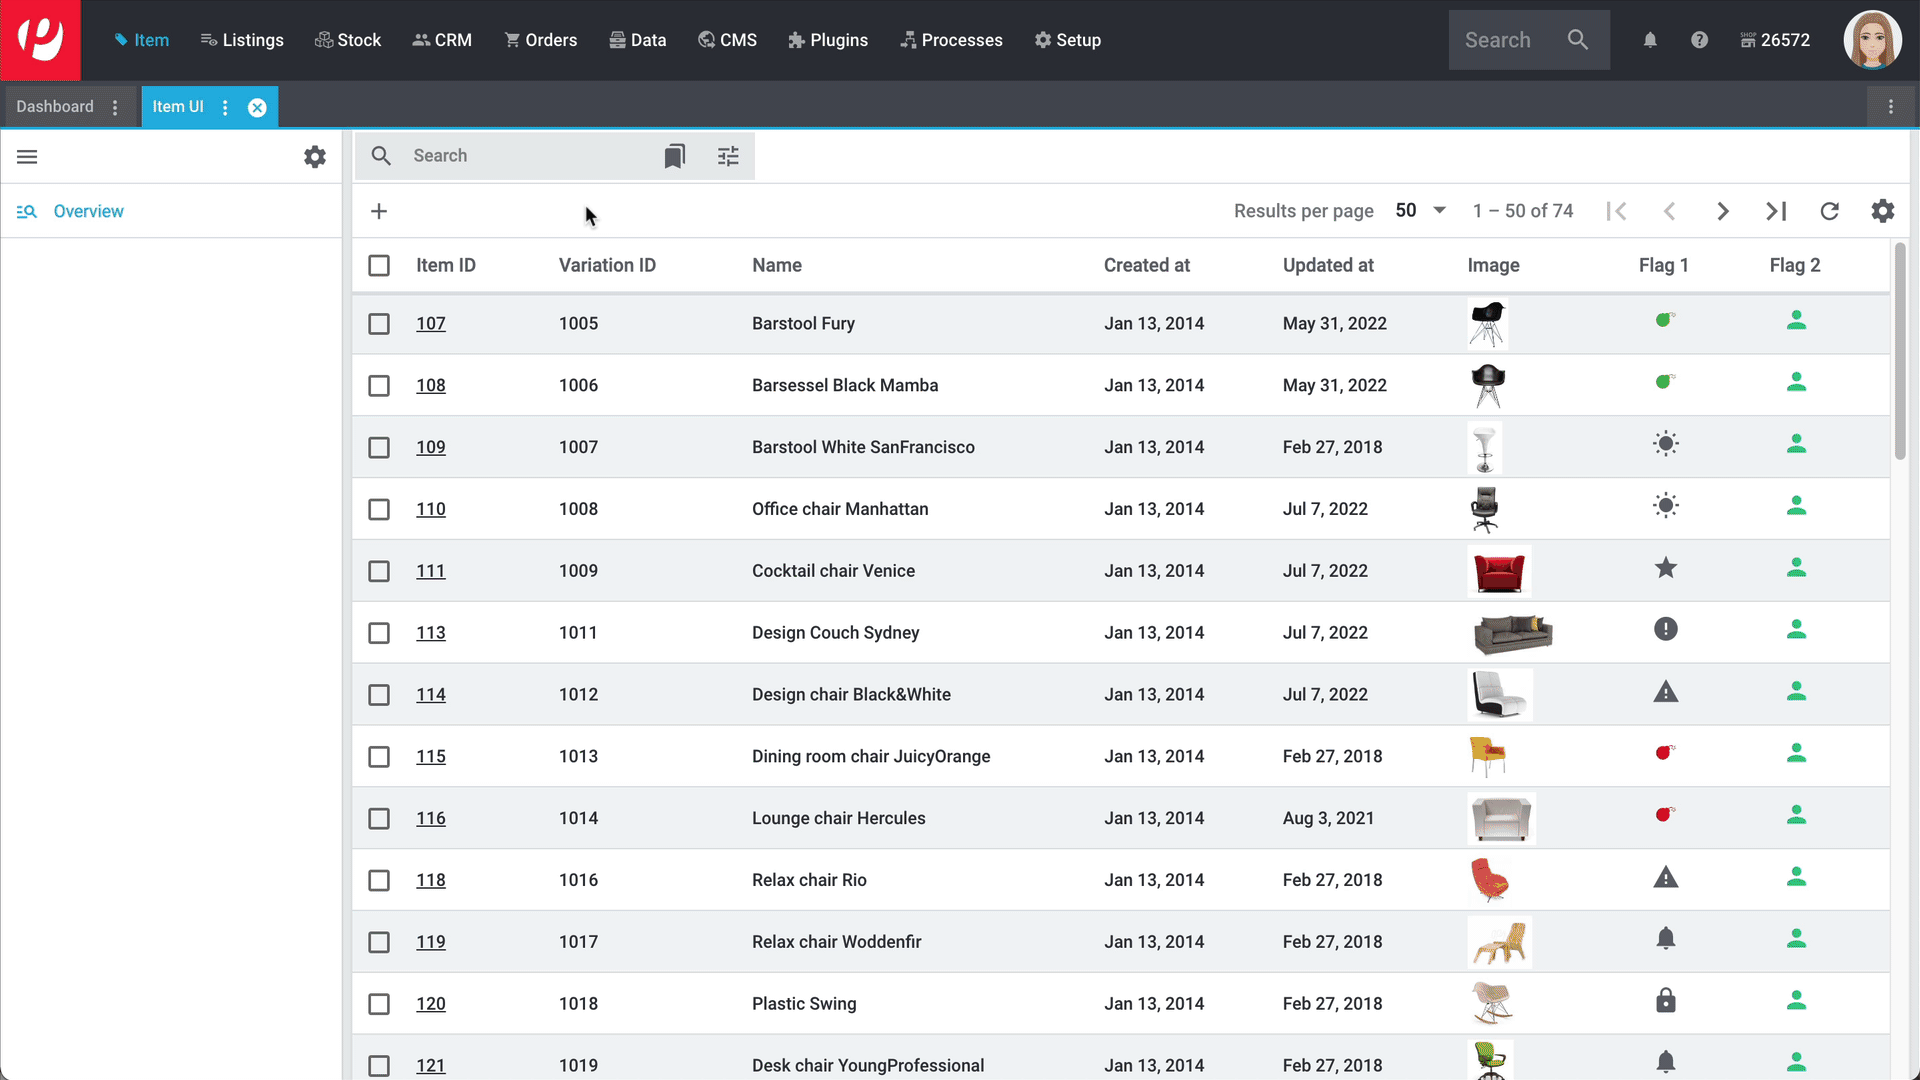
Task: Open Dashboard tab three-dot menu
Action: click(115, 107)
